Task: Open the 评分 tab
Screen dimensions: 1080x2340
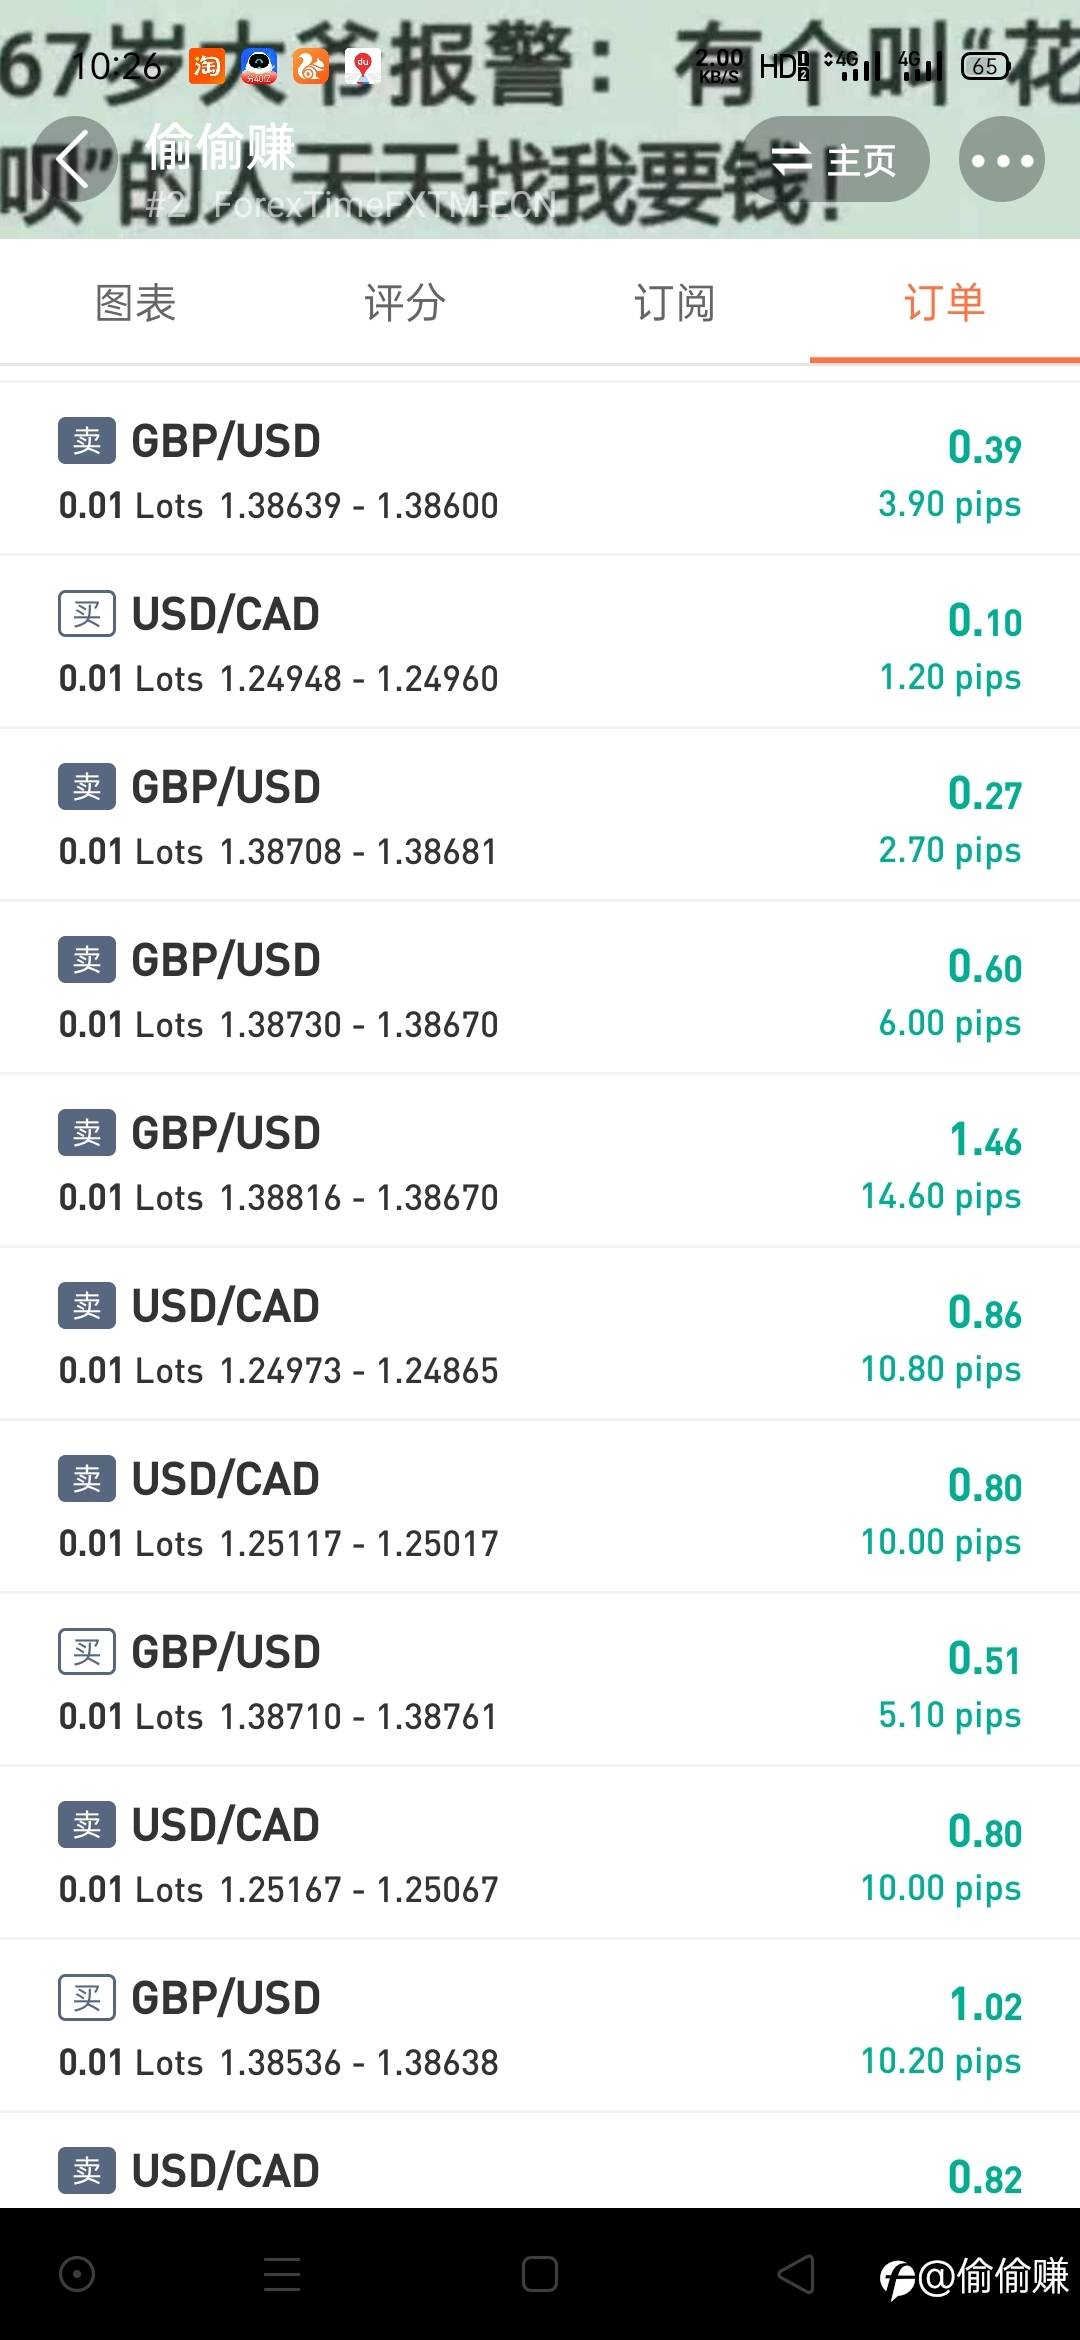Action: 405,303
